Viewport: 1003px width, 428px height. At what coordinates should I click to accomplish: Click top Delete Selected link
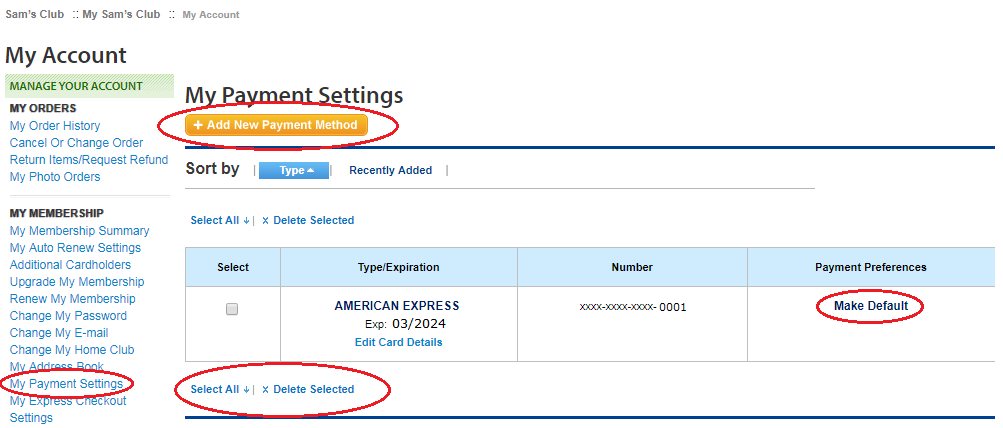[308, 220]
